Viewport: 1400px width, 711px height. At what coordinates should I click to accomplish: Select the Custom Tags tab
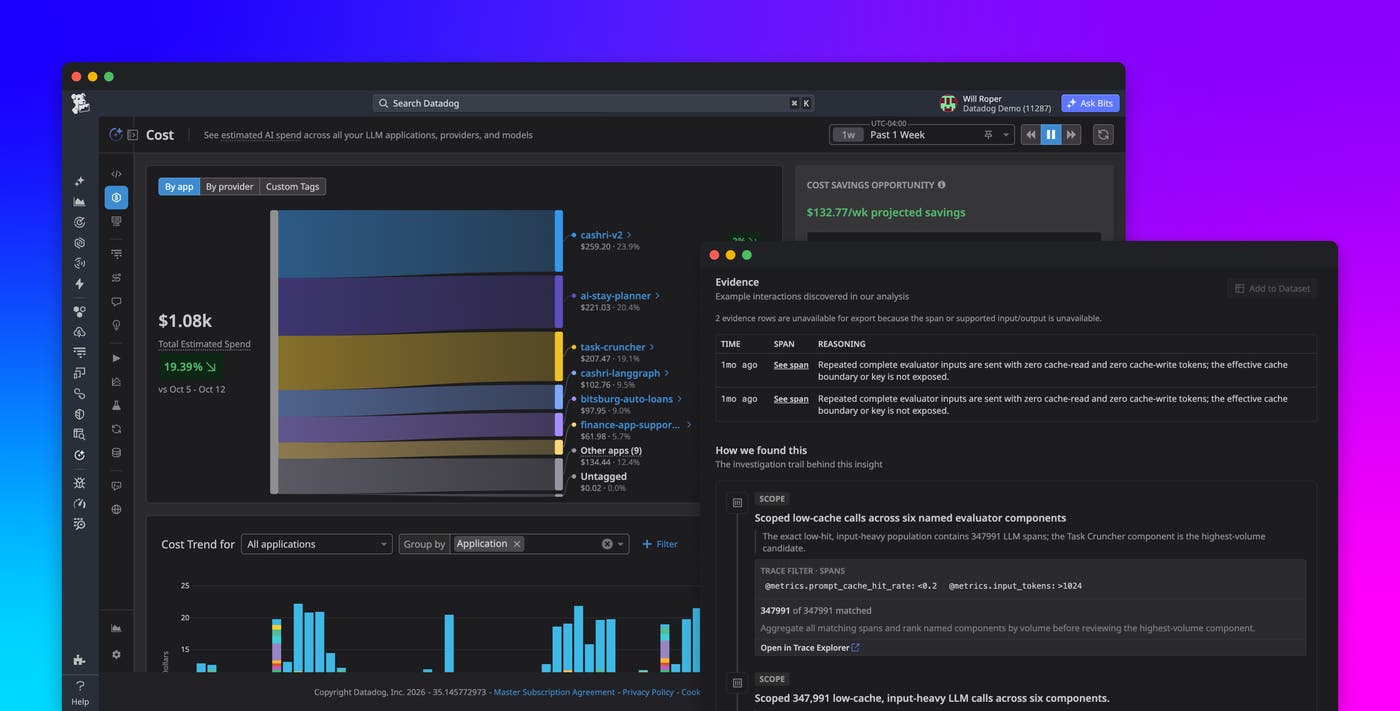[292, 186]
